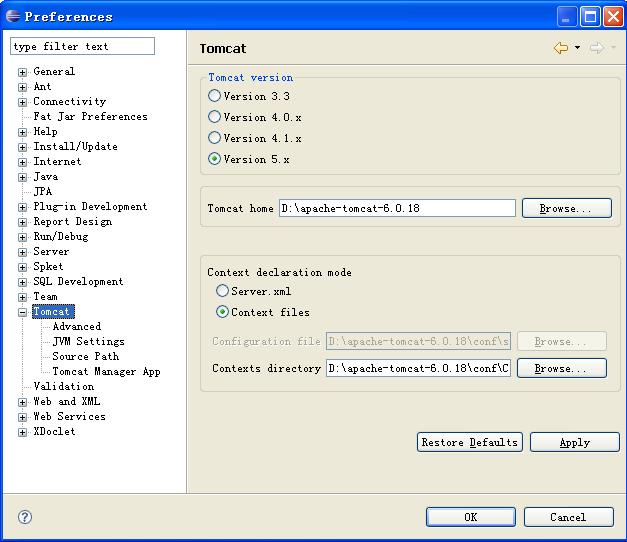The width and height of the screenshot is (627, 542).
Task: Confirm with the OK button
Action: 471,517
